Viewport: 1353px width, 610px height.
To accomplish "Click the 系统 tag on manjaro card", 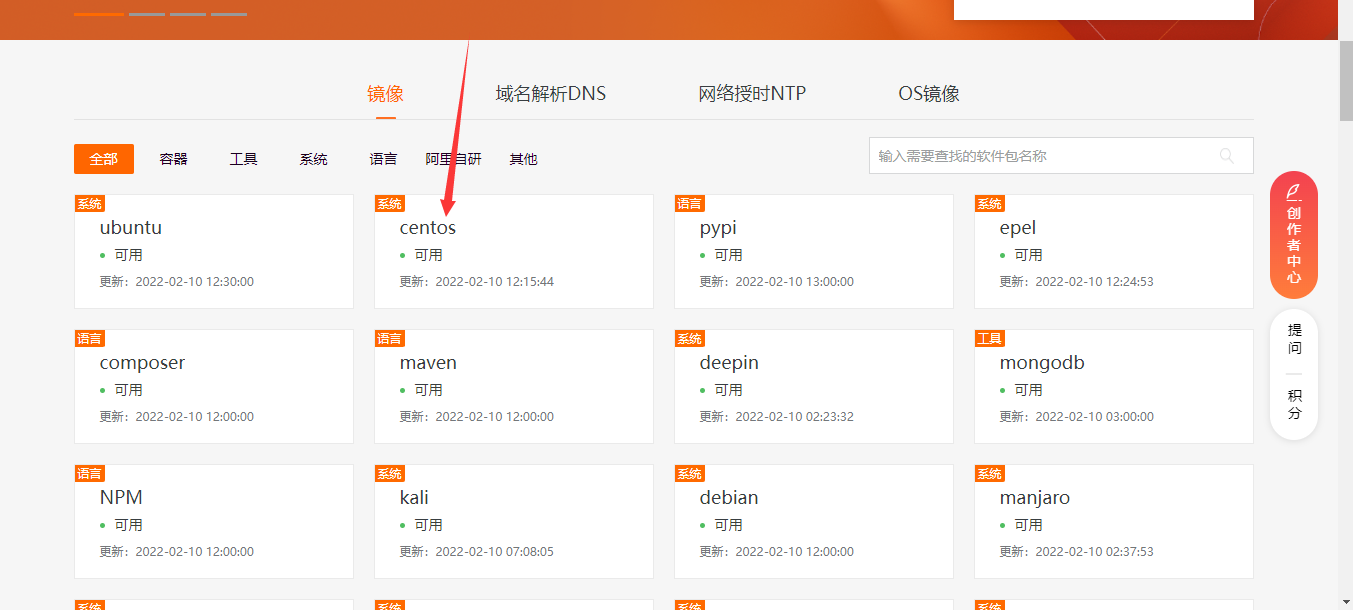I will click(x=989, y=473).
